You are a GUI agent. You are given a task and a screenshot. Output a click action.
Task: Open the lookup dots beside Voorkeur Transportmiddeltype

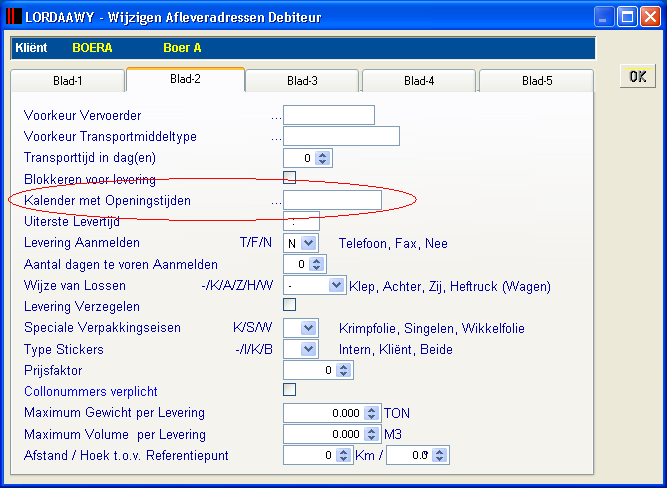pyautogui.click(x=276, y=138)
